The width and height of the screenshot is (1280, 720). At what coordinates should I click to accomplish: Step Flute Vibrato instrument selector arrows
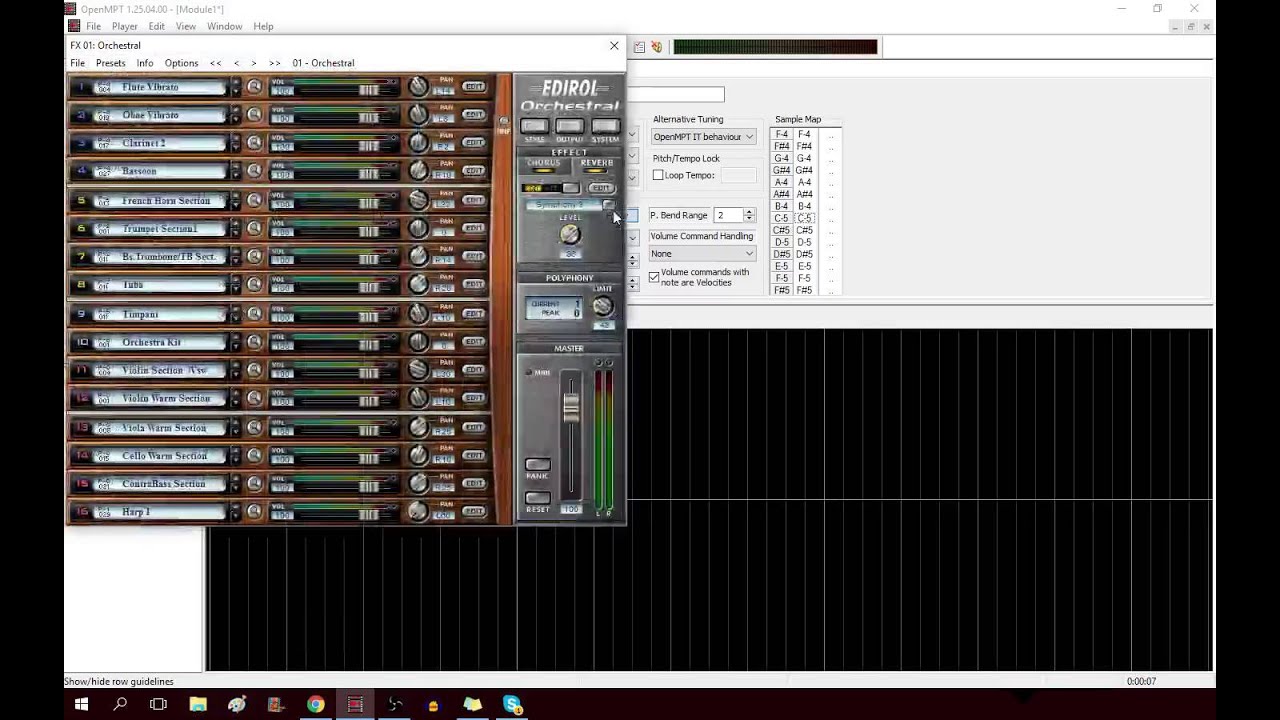[x=236, y=87]
